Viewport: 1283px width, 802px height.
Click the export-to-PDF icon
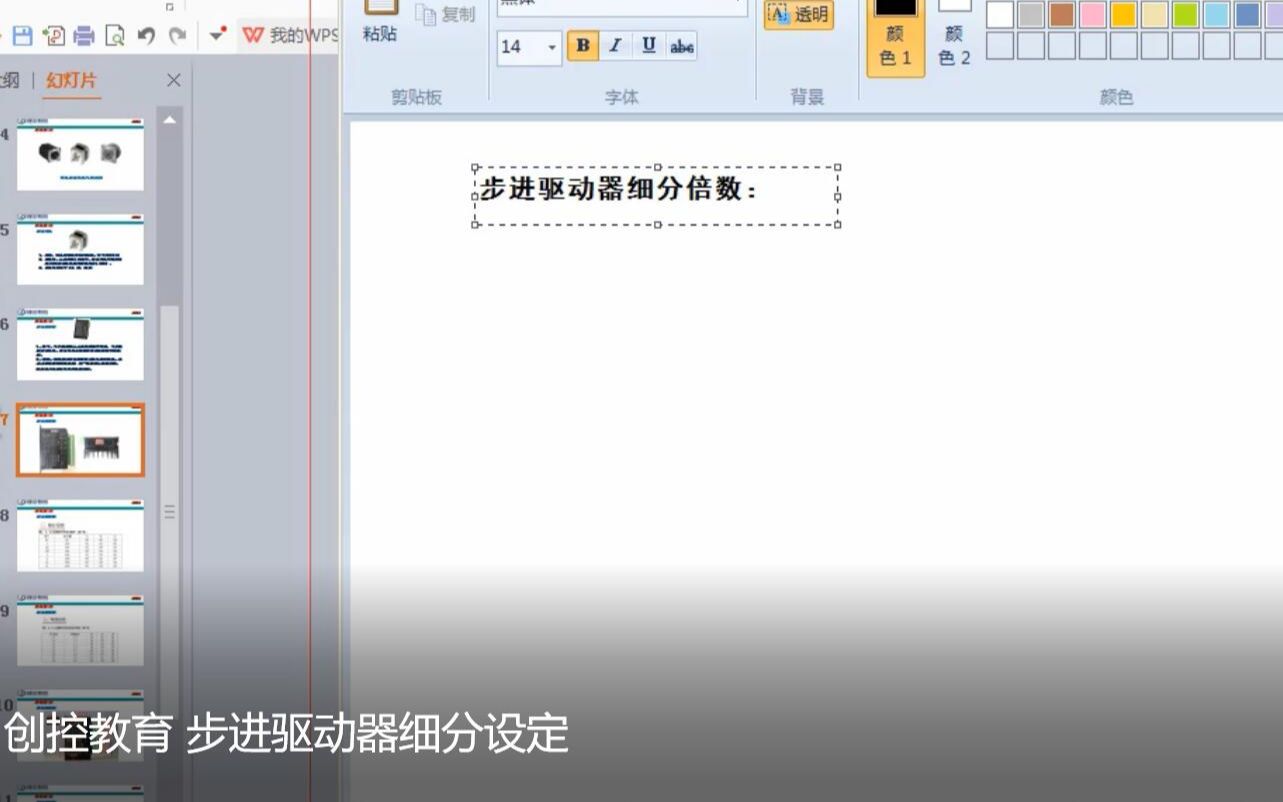(x=54, y=36)
